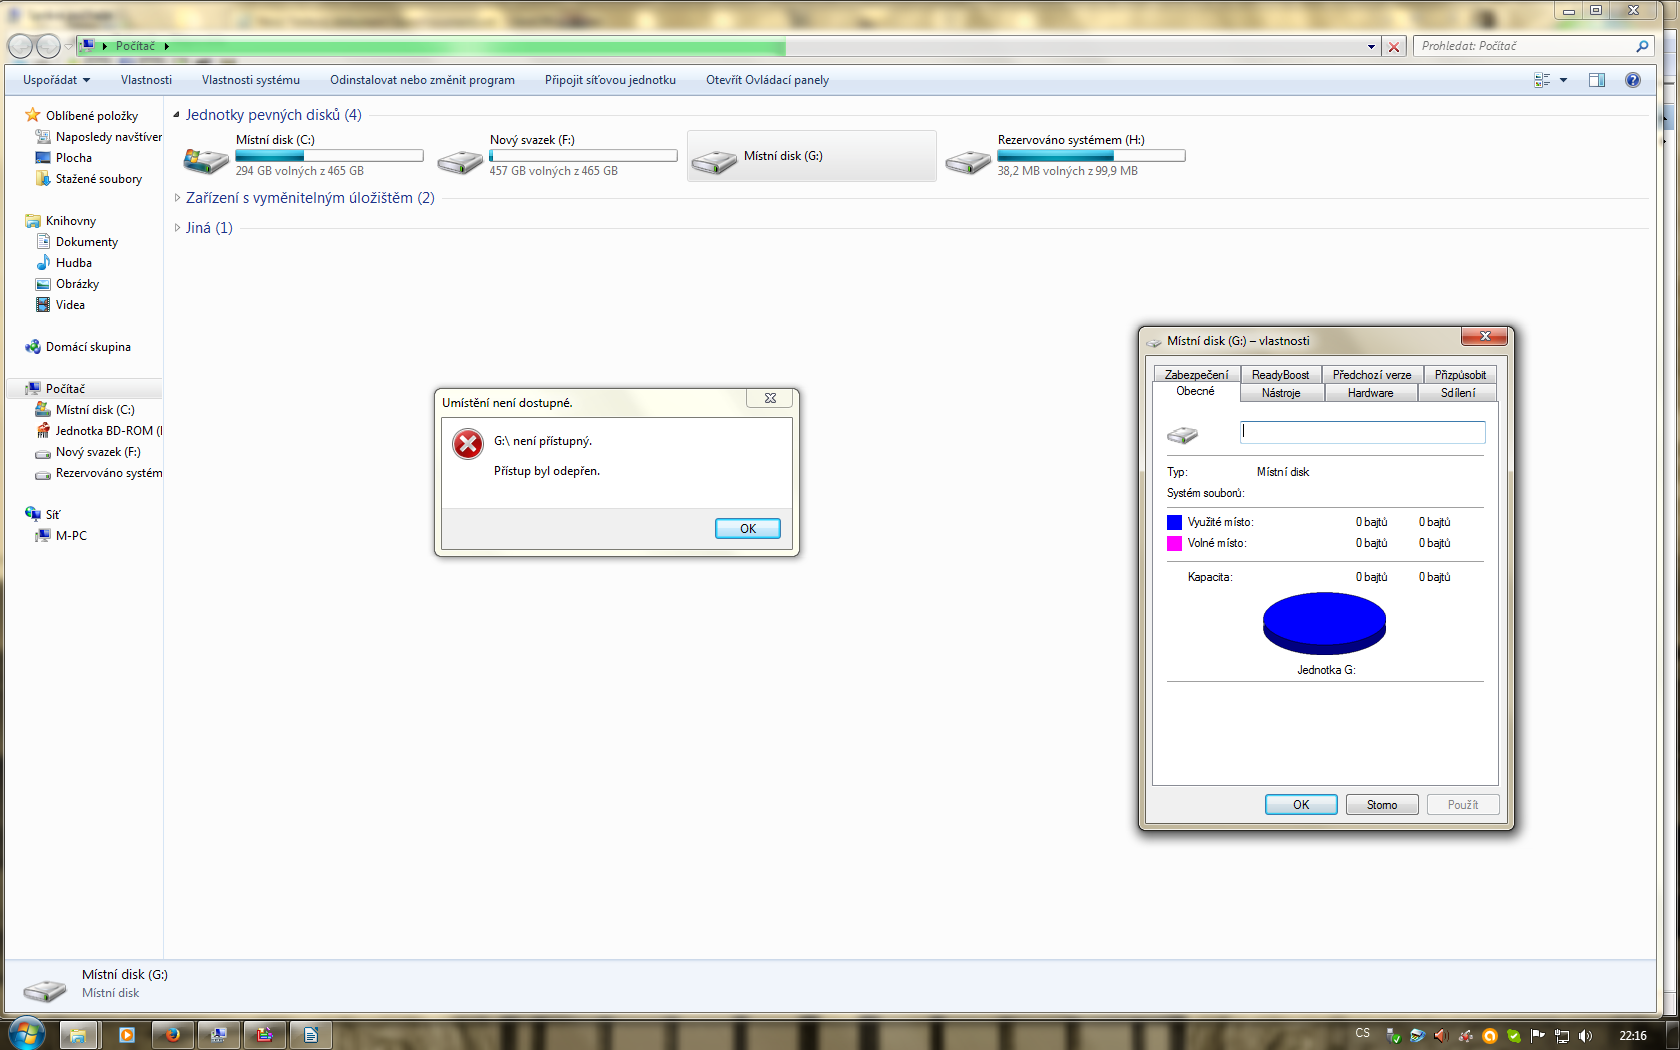Click the Windows Start orb
The height and width of the screenshot is (1050, 1680).
[x=27, y=1033]
